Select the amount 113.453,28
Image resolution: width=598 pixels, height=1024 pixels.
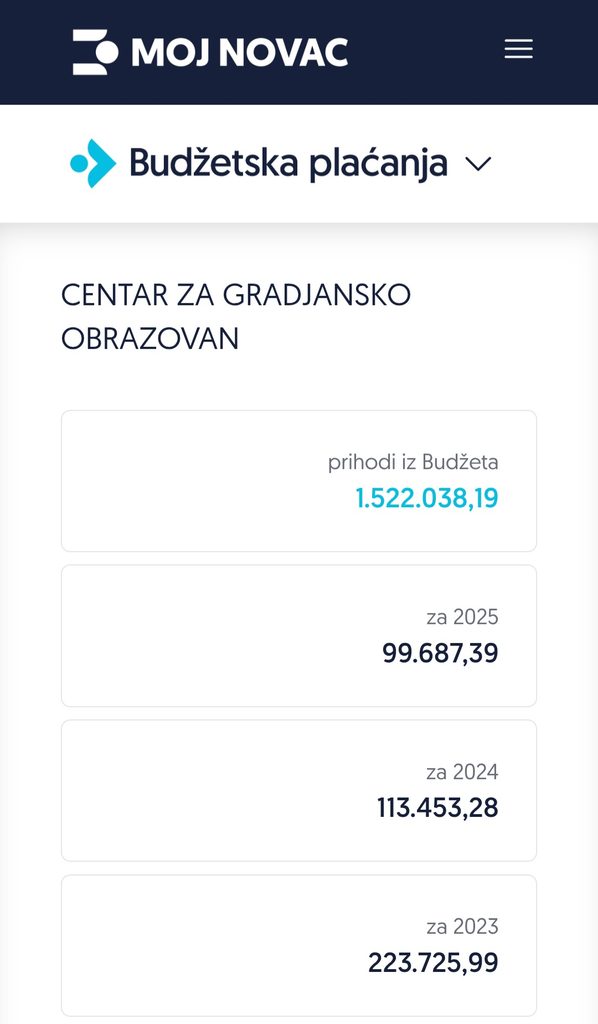coord(437,808)
